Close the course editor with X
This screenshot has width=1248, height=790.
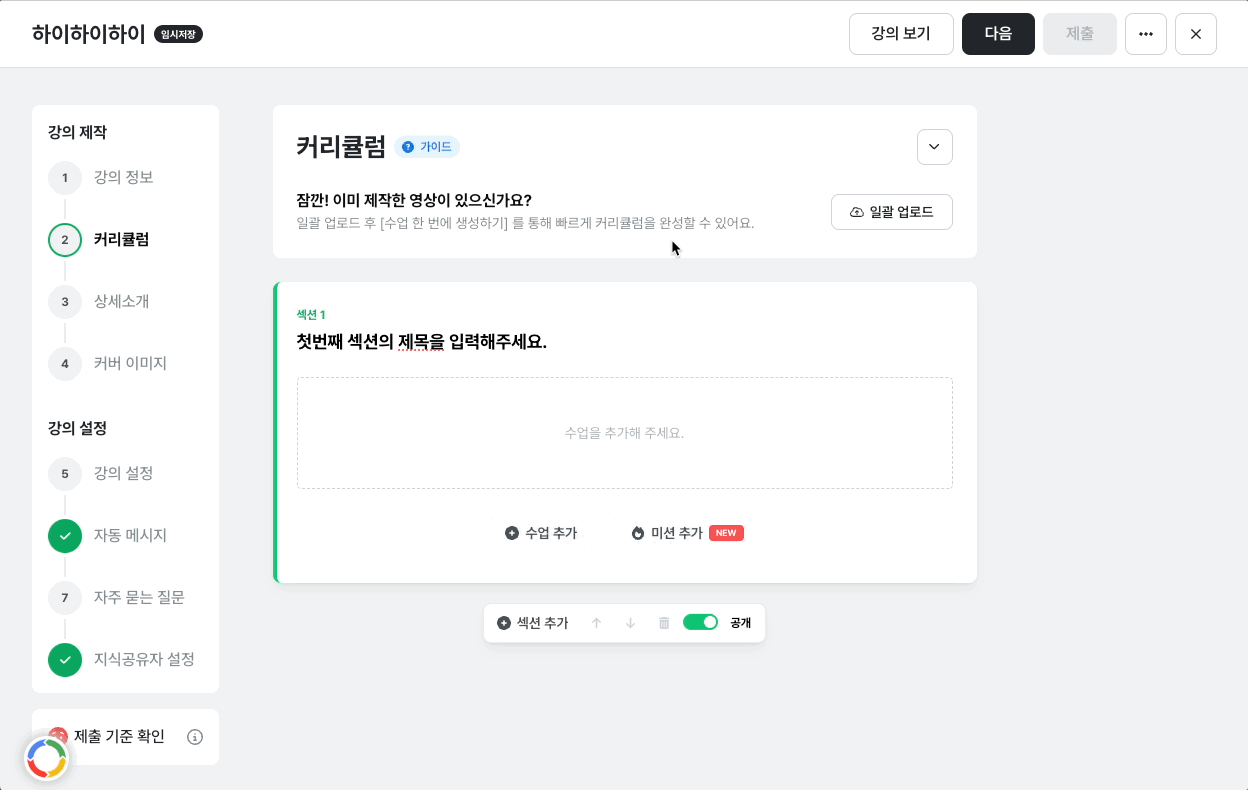click(x=1196, y=34)
